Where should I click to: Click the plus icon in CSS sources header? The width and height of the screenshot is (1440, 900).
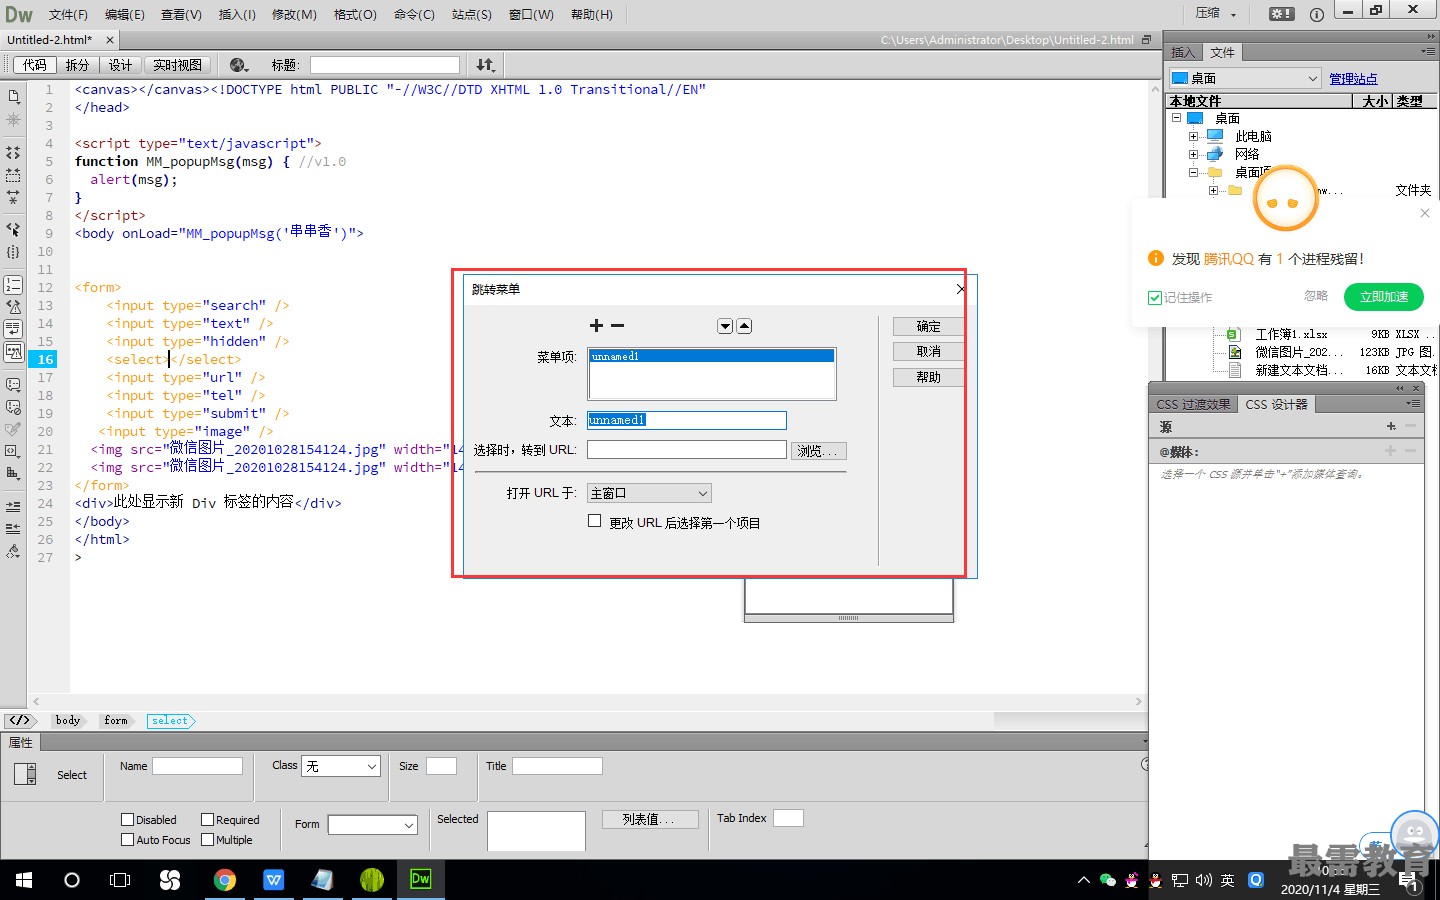tap(1391, 427)
